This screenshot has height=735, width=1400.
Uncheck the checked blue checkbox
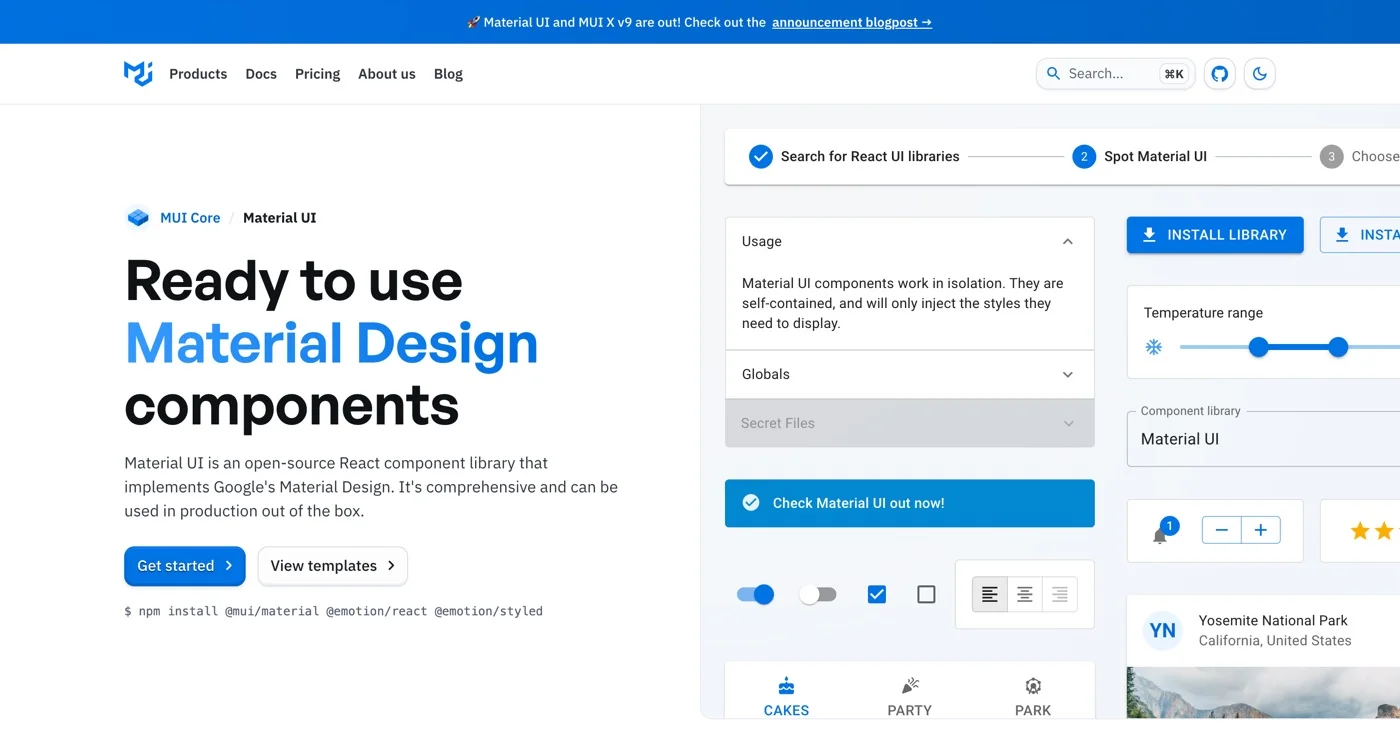(x=877, y=594)
